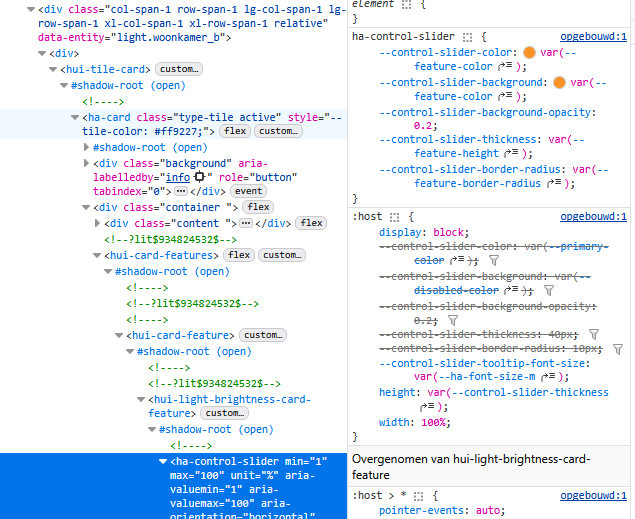Open the opgebouwd:1 link for the ha-control-slider rule

593,37
